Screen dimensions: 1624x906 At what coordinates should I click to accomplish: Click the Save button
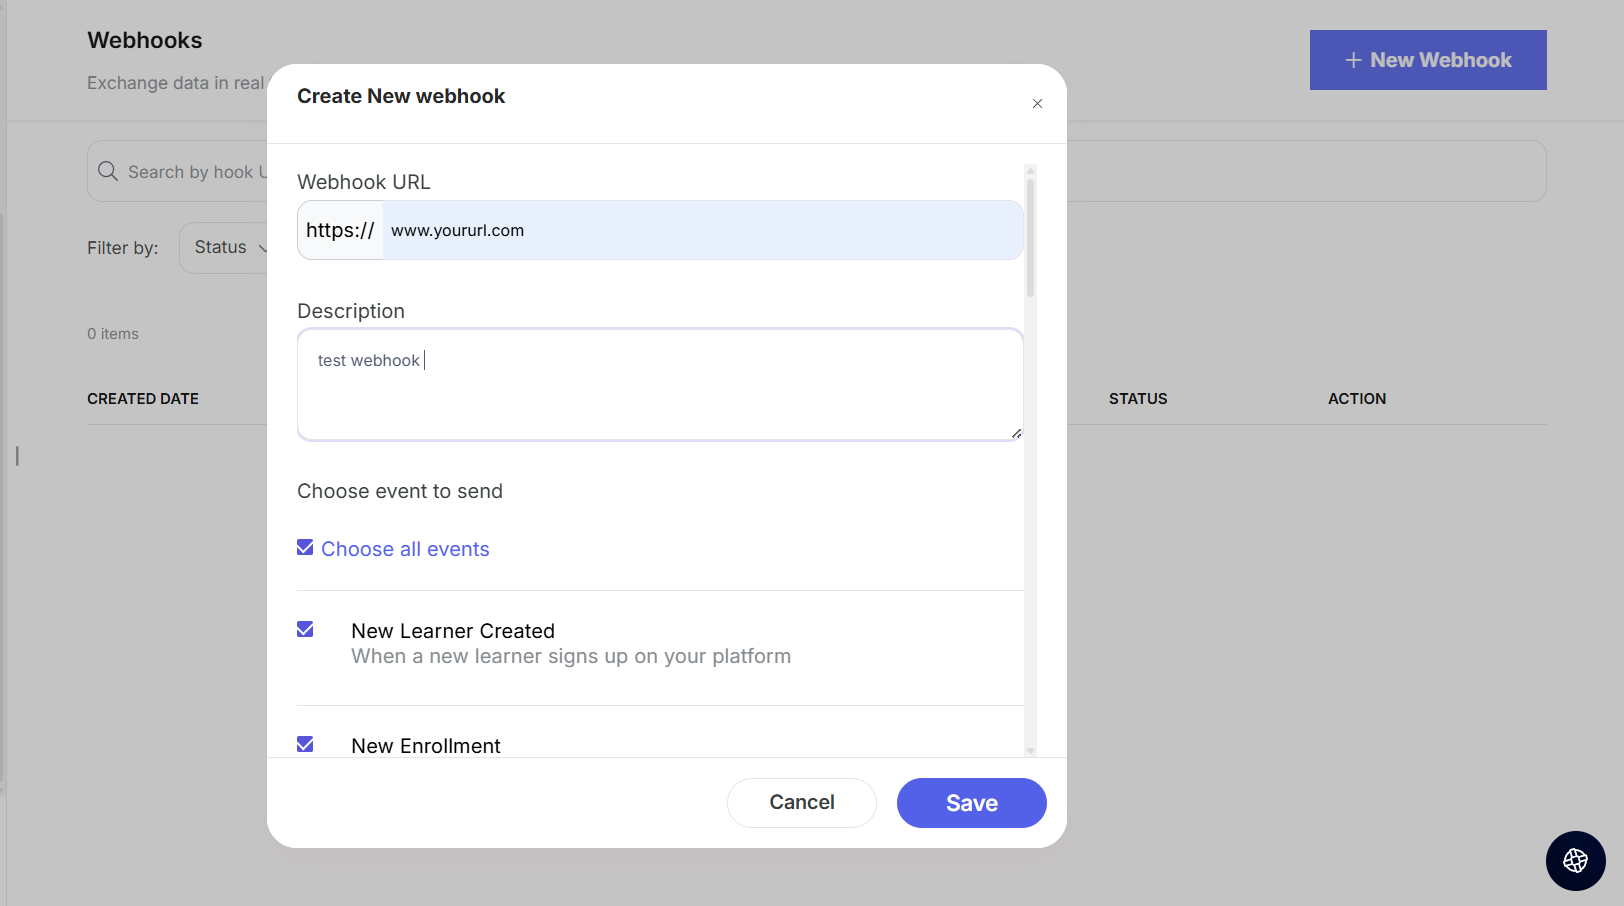pyautogui.click(x=971, y=803)
